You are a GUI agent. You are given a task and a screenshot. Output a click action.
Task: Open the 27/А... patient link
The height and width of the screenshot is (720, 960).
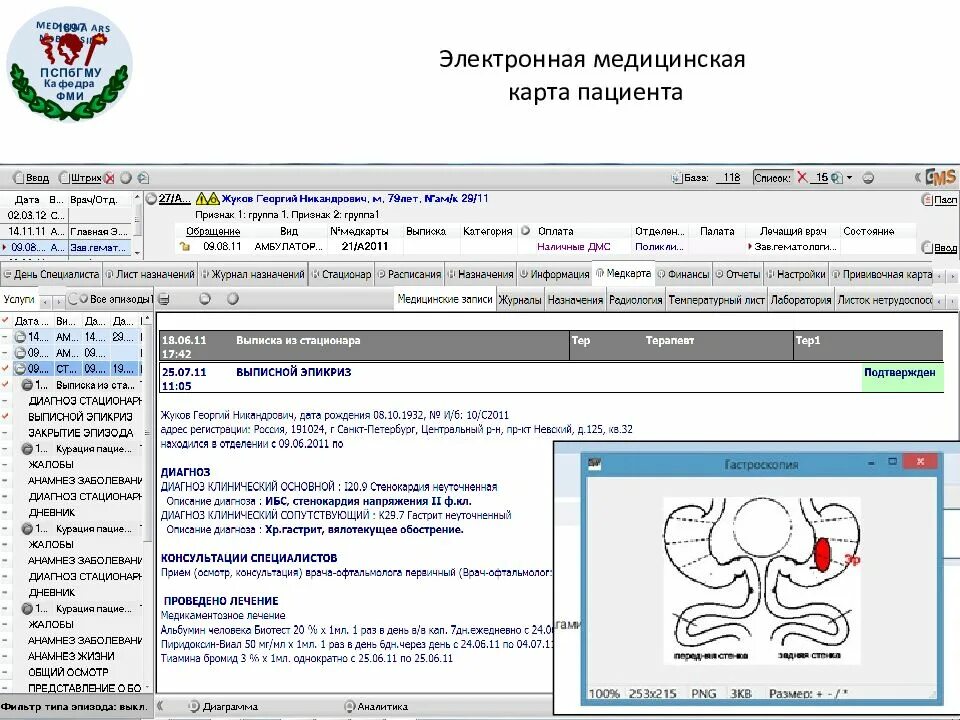point(174,198)
